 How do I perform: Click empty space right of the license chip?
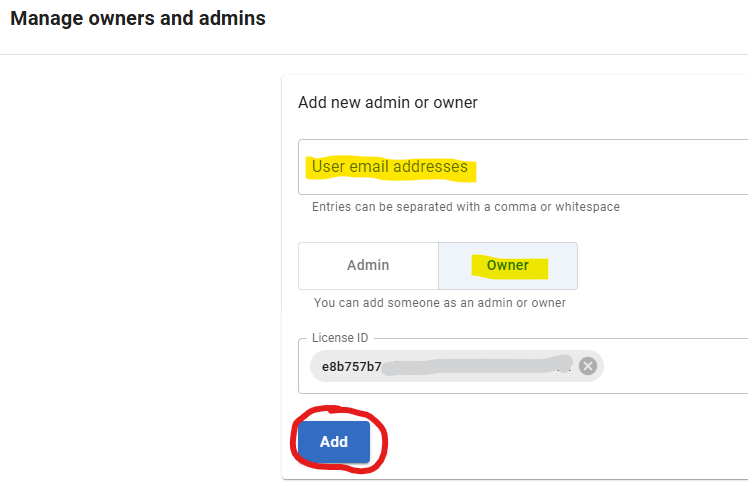(x=675, y=366)
